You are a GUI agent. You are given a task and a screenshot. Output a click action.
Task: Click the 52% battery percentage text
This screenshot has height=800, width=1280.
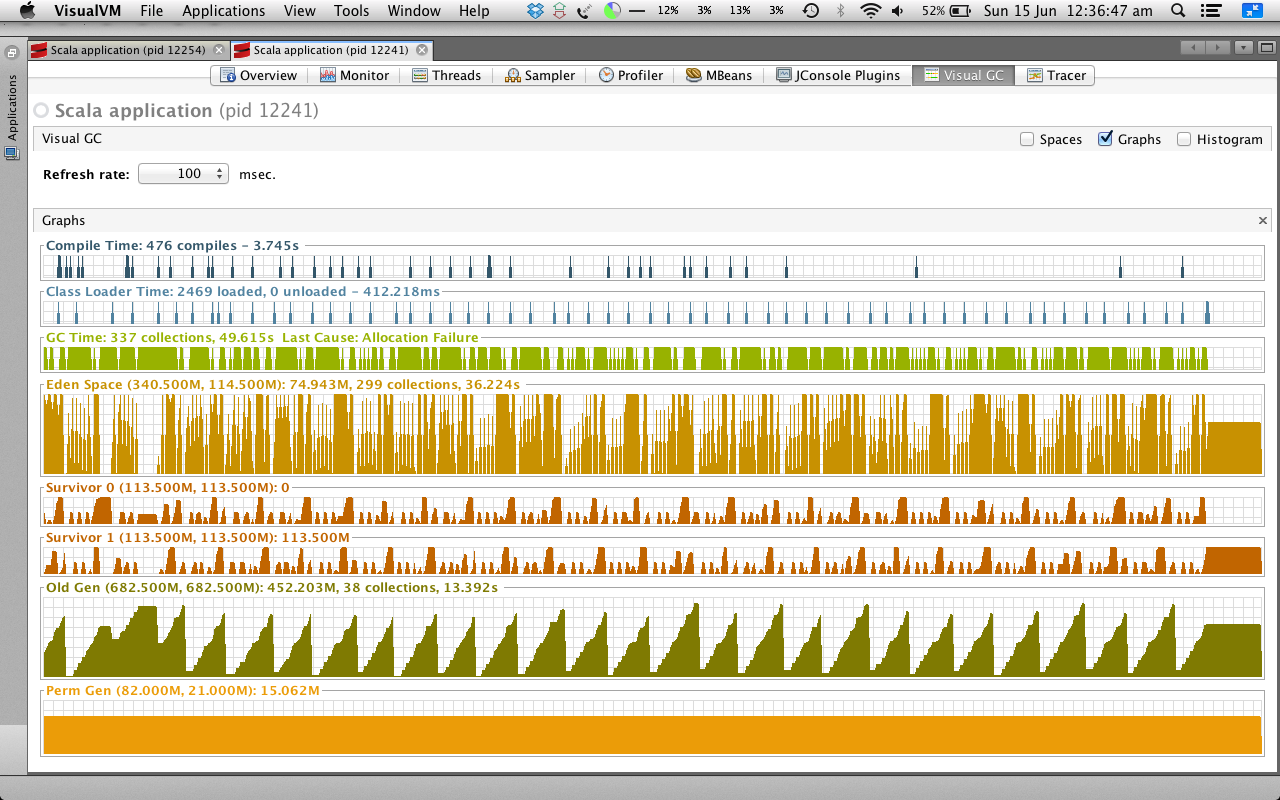(933, 11)
